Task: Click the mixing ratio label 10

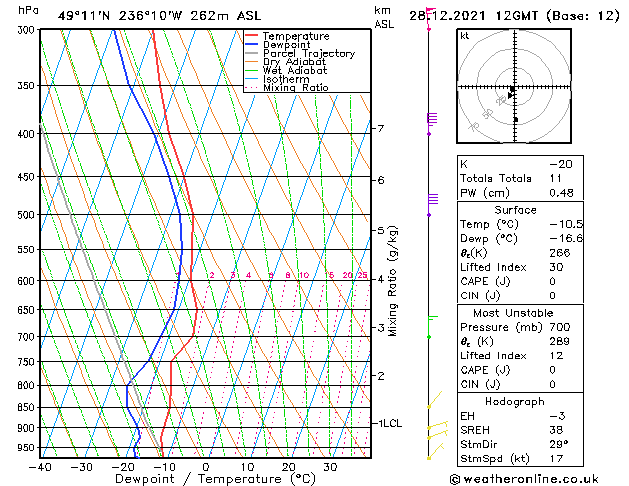Action: [x=304, y=275]
